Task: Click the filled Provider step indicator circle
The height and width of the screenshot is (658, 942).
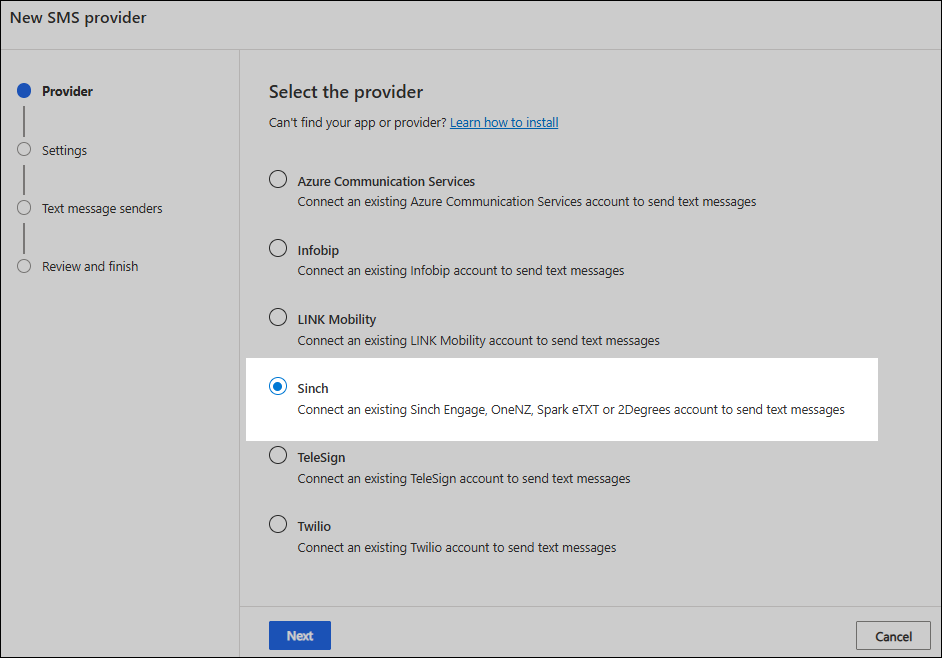Action: click(24, 91)
